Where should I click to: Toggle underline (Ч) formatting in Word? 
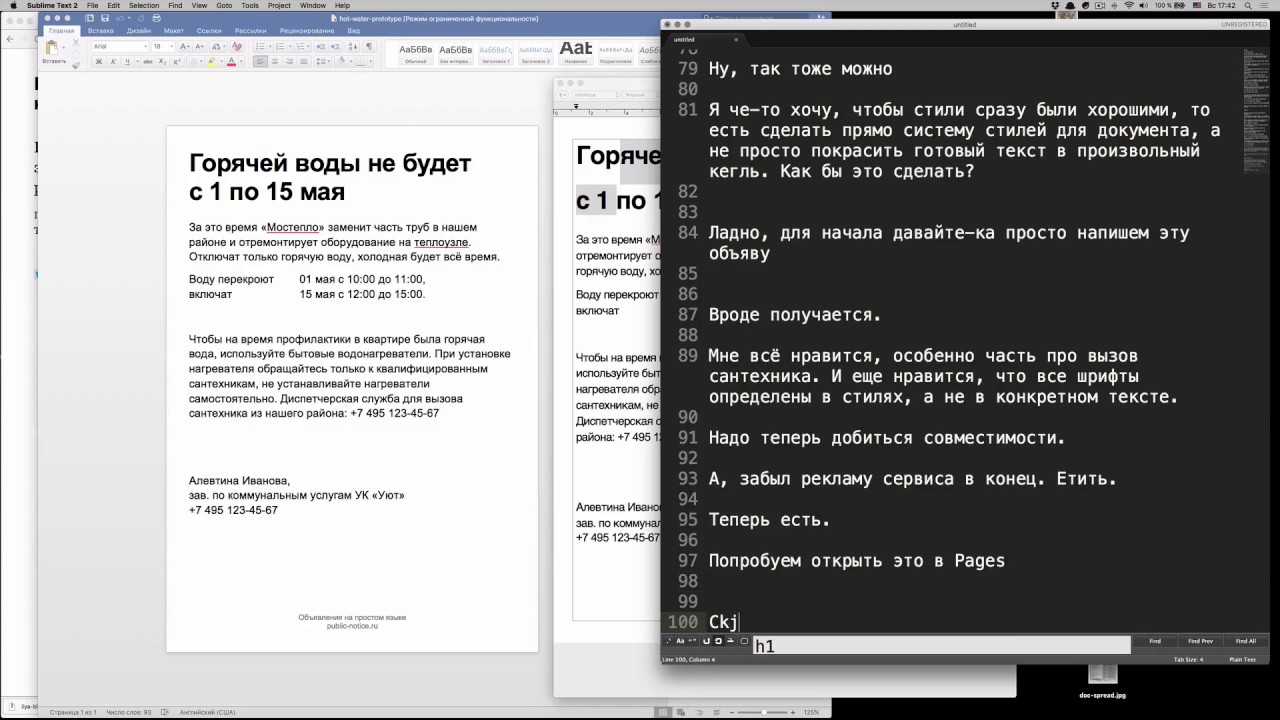pyautogui.click(x=128, y=61)
